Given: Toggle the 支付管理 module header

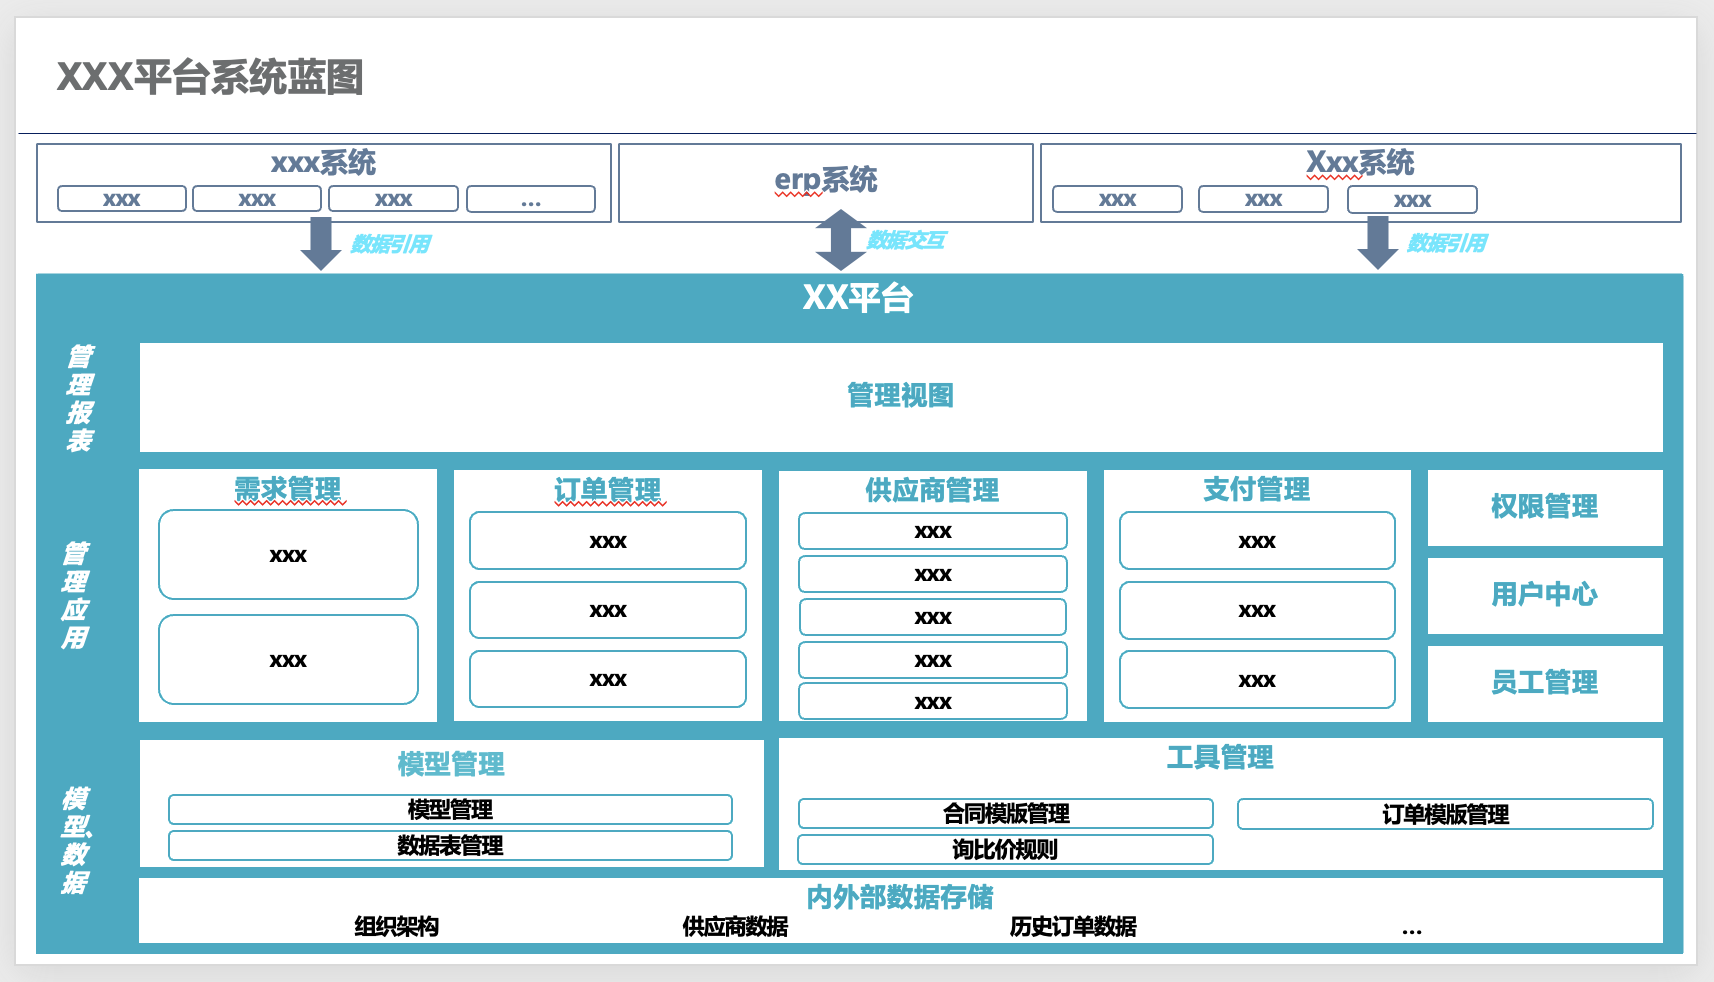Looking at the screenshot, I should point(1256,490).
